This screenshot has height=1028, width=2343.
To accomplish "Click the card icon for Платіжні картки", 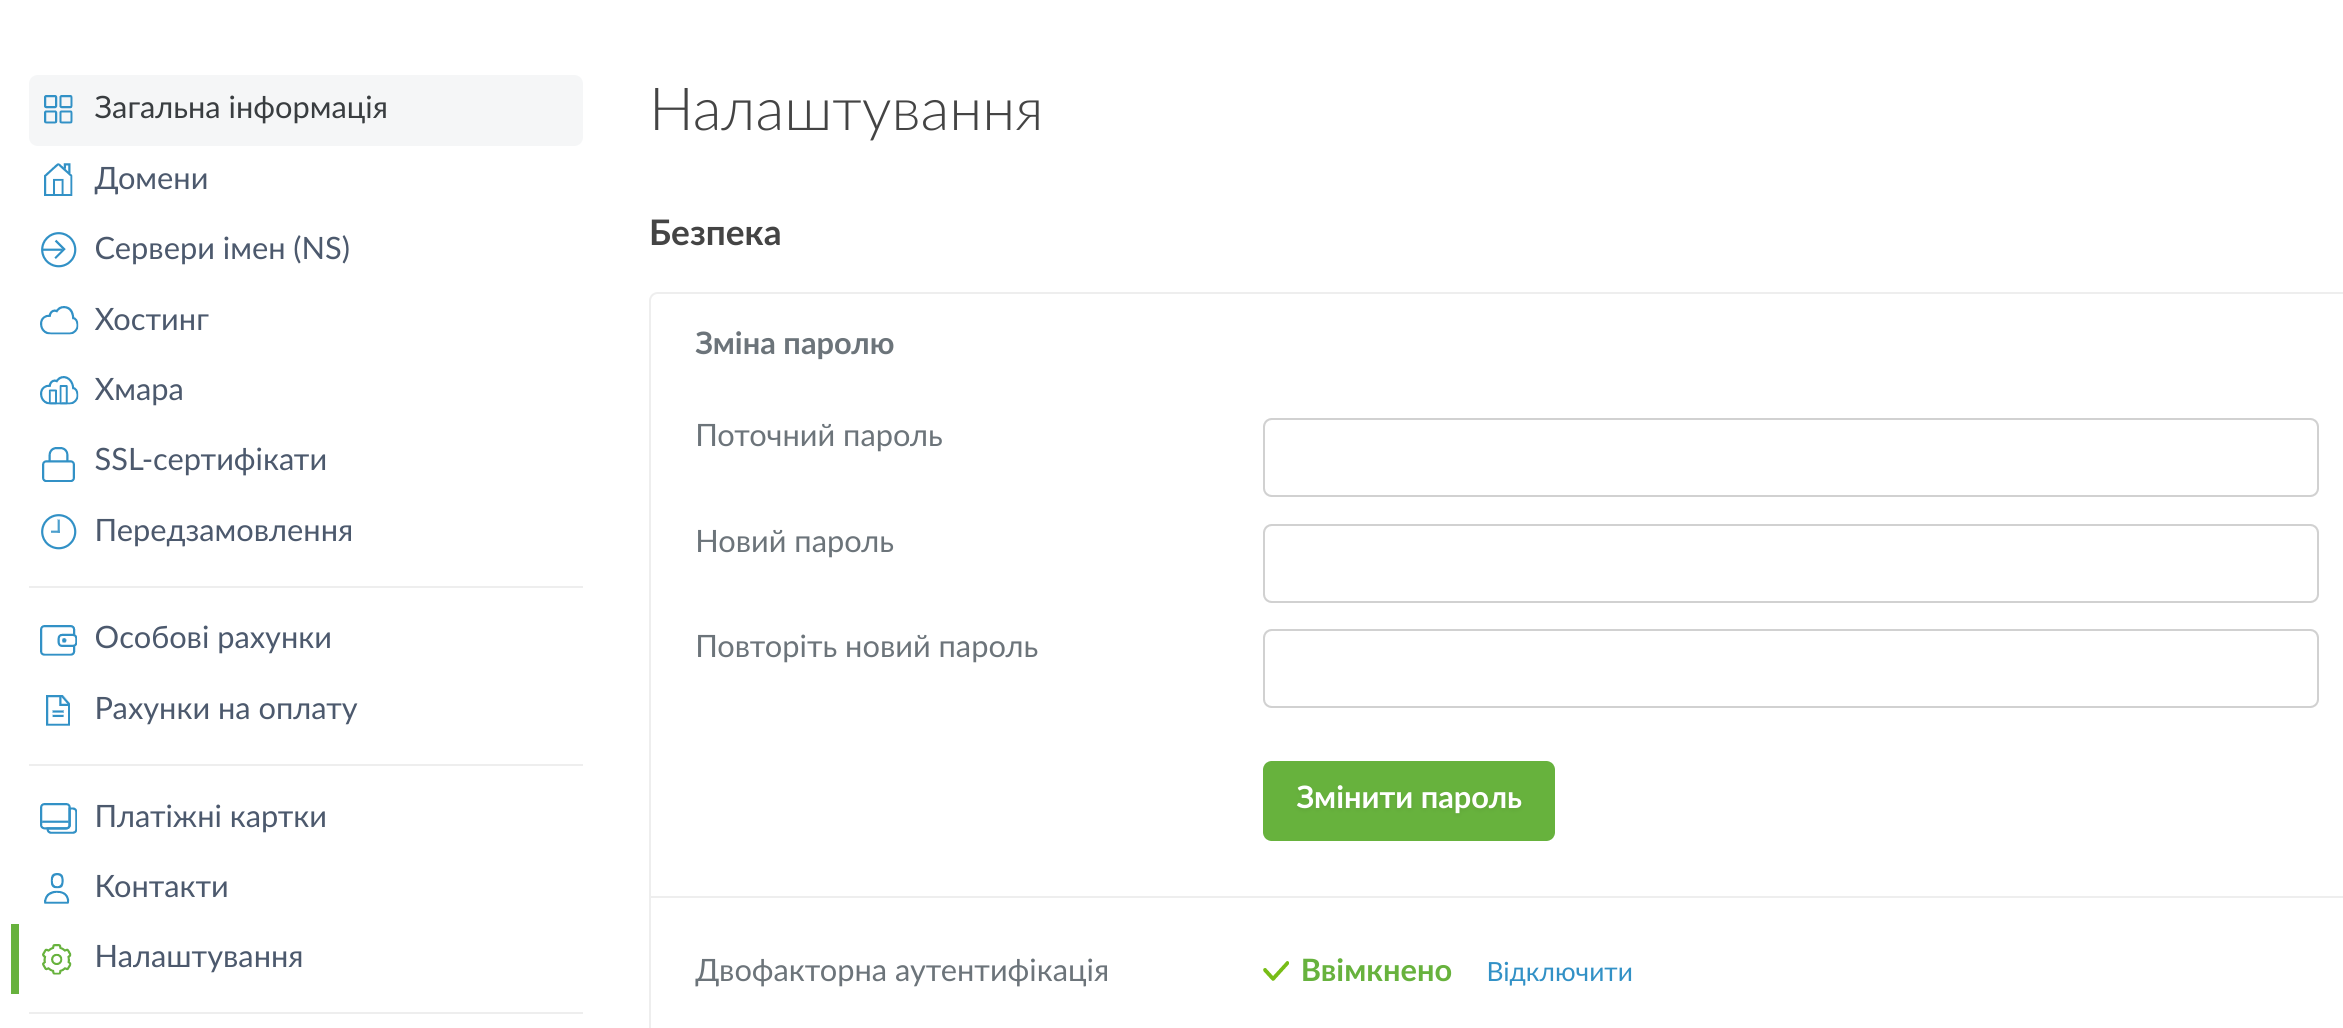I will [x=58, y=818].
